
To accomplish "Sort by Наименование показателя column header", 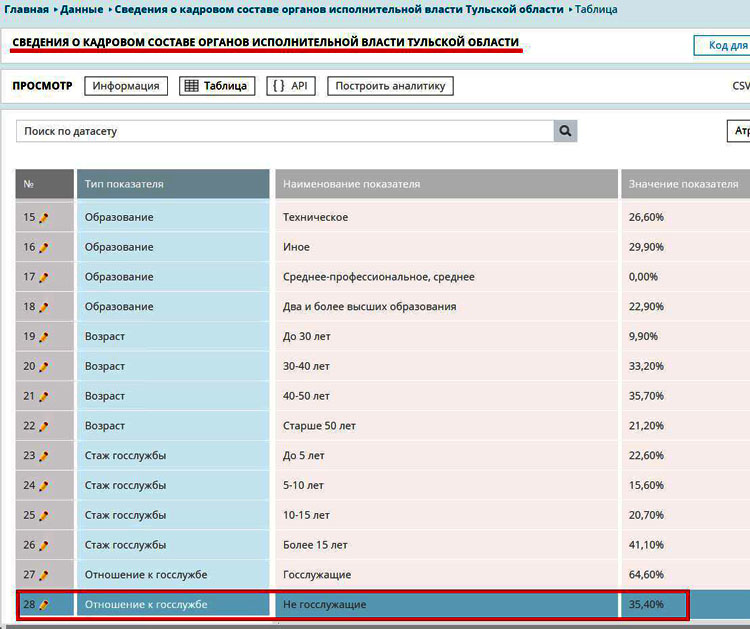I will click(x=446, y=184).
